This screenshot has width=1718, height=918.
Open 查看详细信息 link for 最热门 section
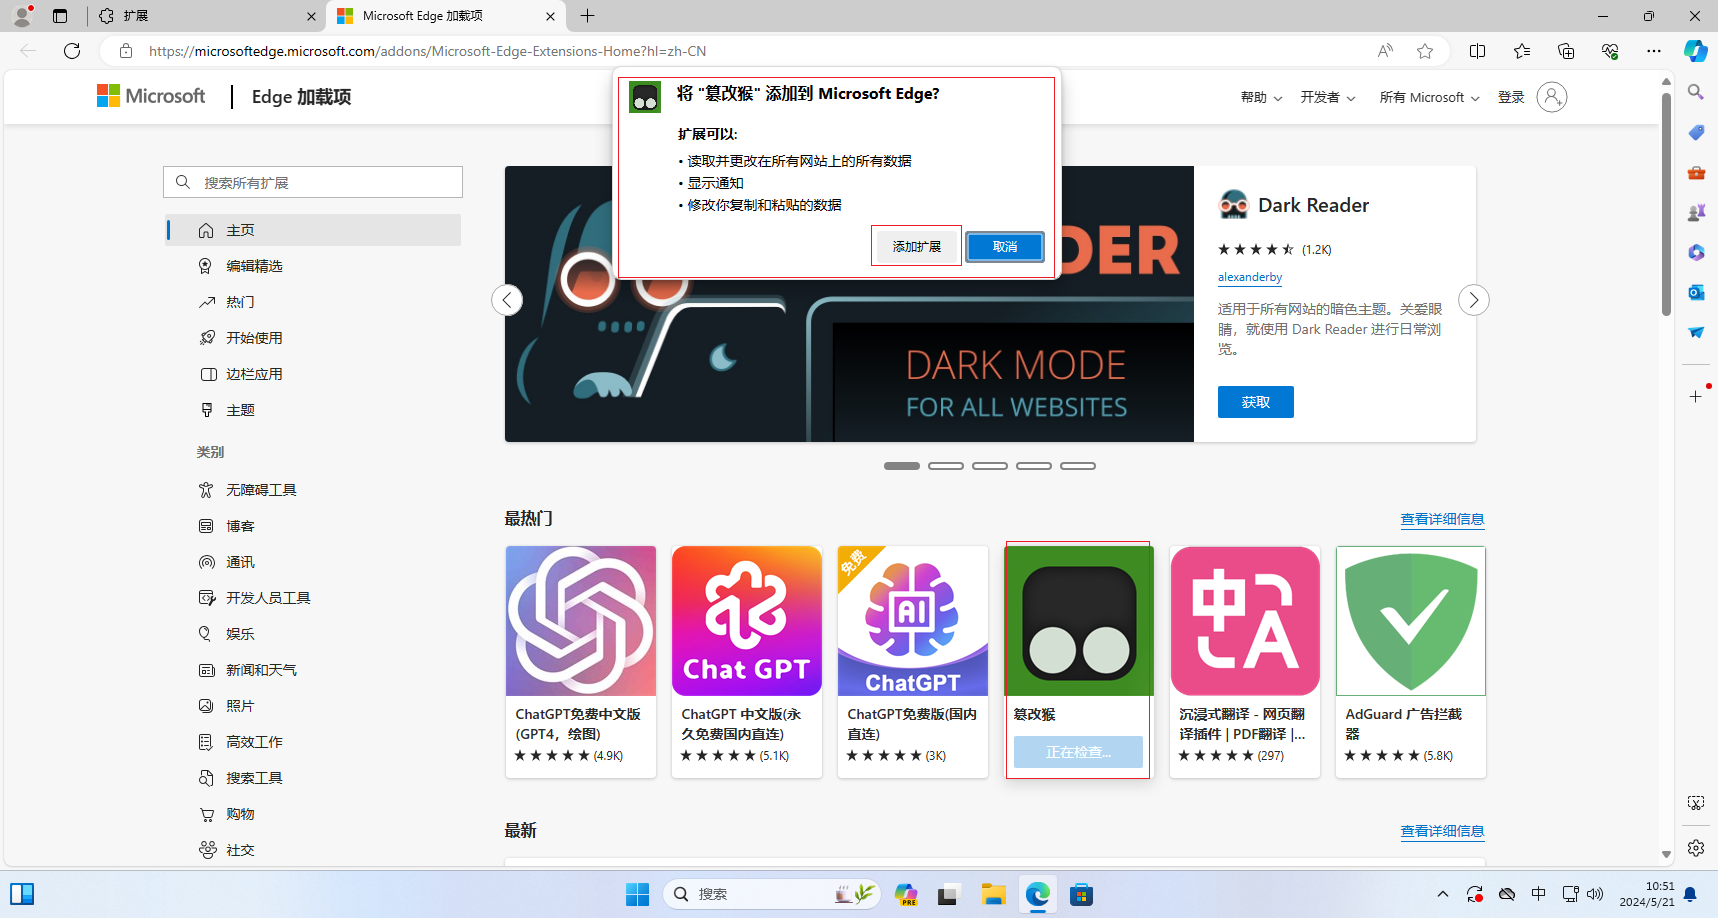pyautogui.click(x=1442, y=519)
